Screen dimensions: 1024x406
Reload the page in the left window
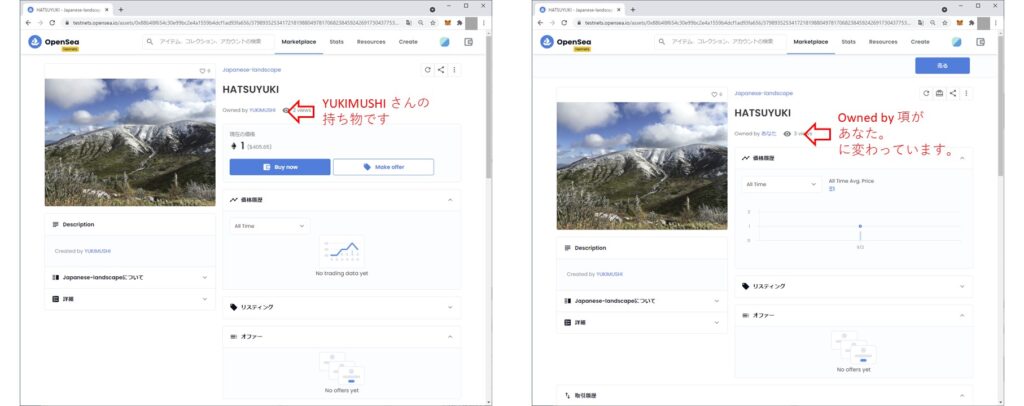(x=52, y=22)
